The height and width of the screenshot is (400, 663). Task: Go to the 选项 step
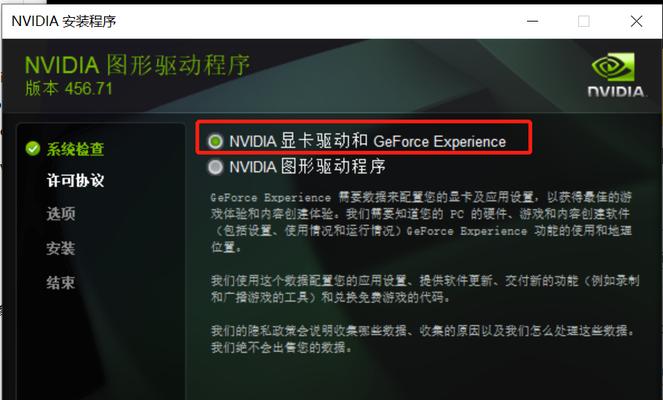coord(61,214)
